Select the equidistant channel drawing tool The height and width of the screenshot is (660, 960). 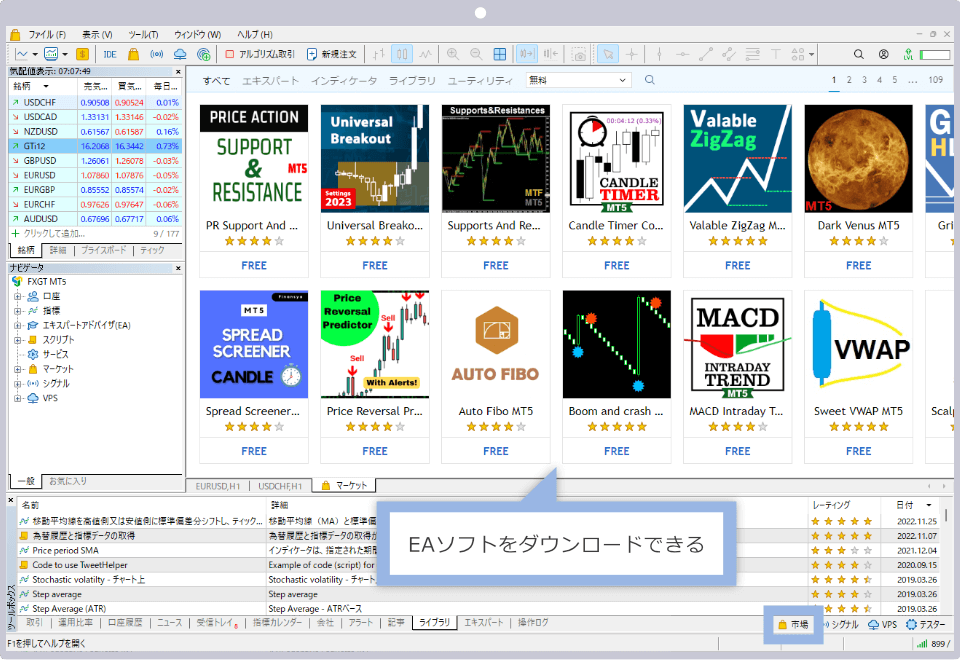(x=729, y=54)
